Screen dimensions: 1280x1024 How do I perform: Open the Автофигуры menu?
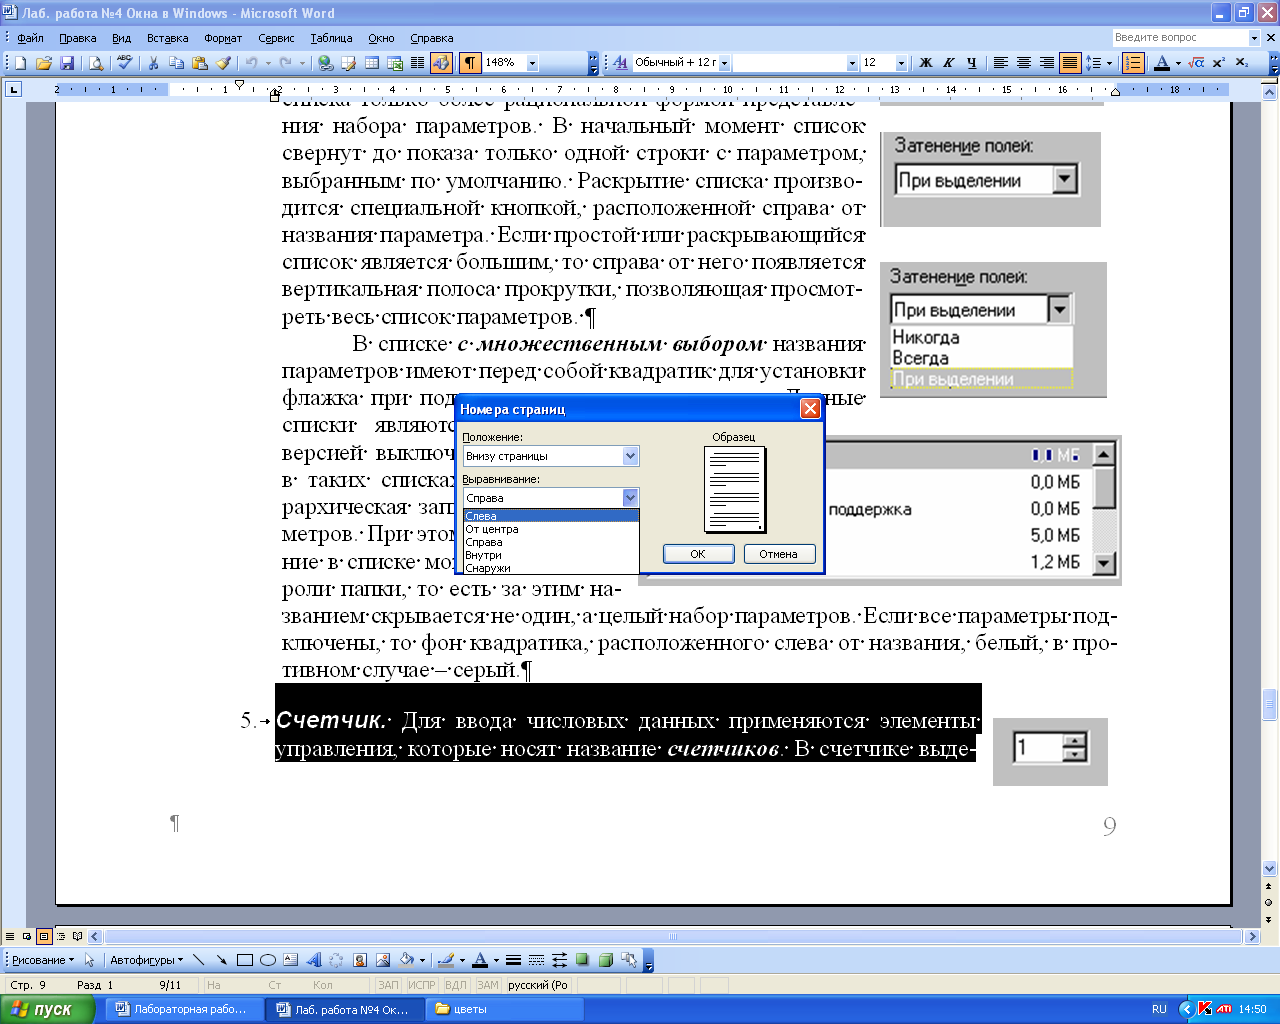(x=146, y=960)
